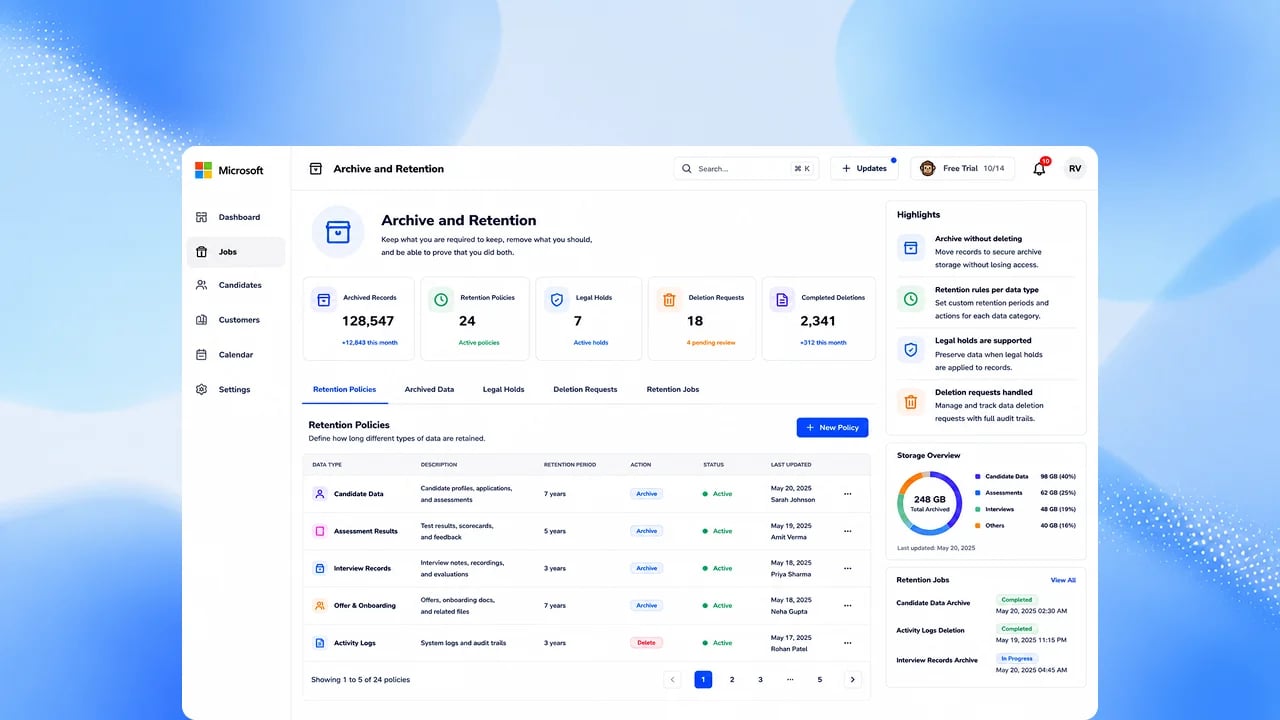Switch to the Archived Data tab
Screen dimensions: 1280x720
pyautogui.click(x=429, y=389)
